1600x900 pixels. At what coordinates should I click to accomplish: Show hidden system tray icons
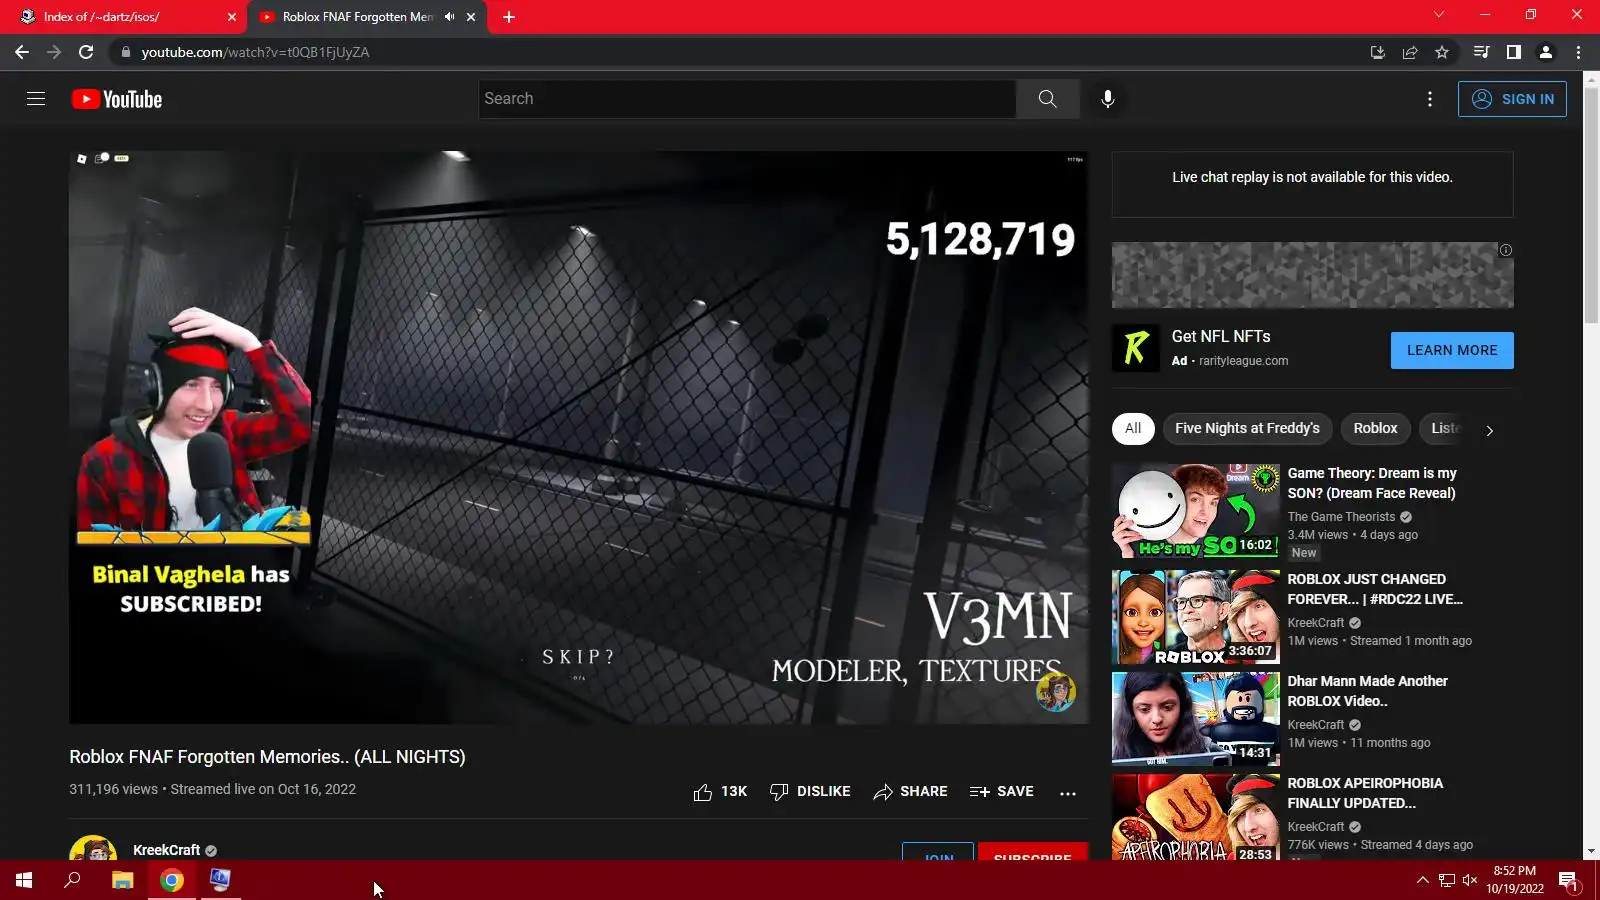coord(1422,880)
